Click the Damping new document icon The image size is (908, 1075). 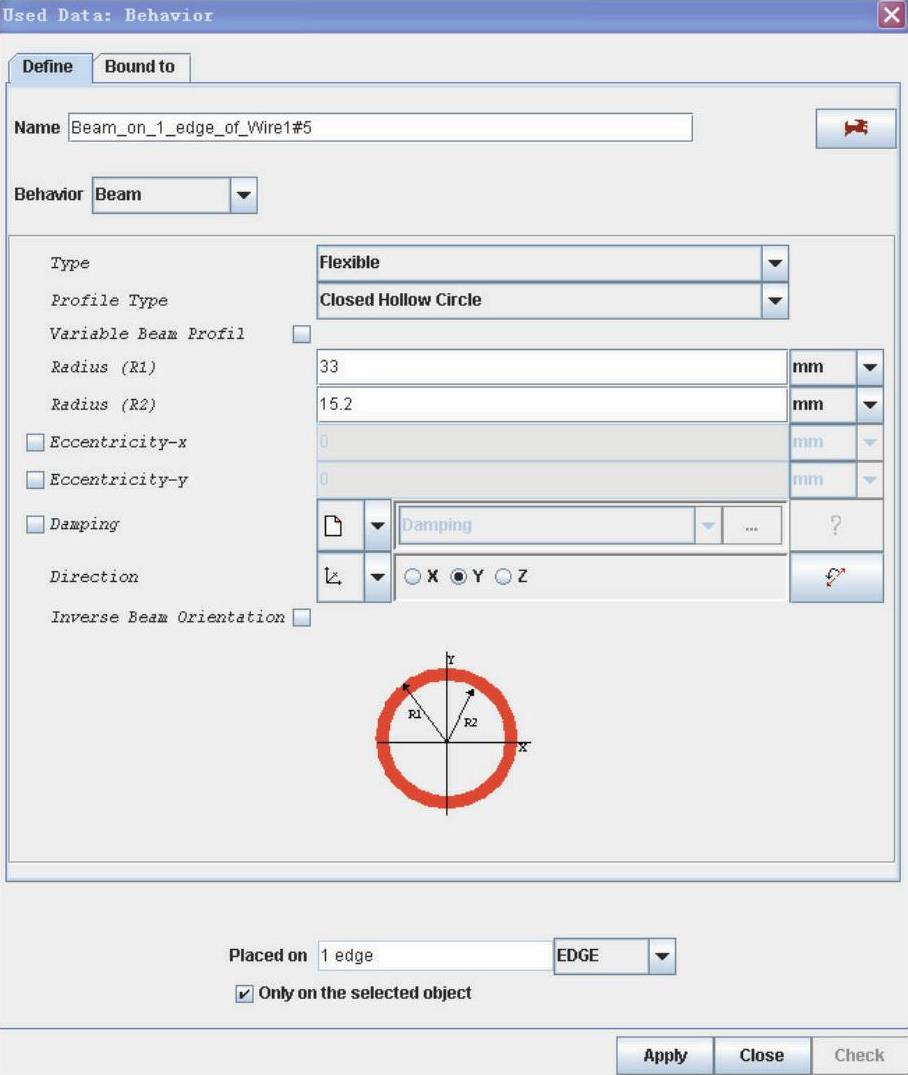(x=335, y=525)
